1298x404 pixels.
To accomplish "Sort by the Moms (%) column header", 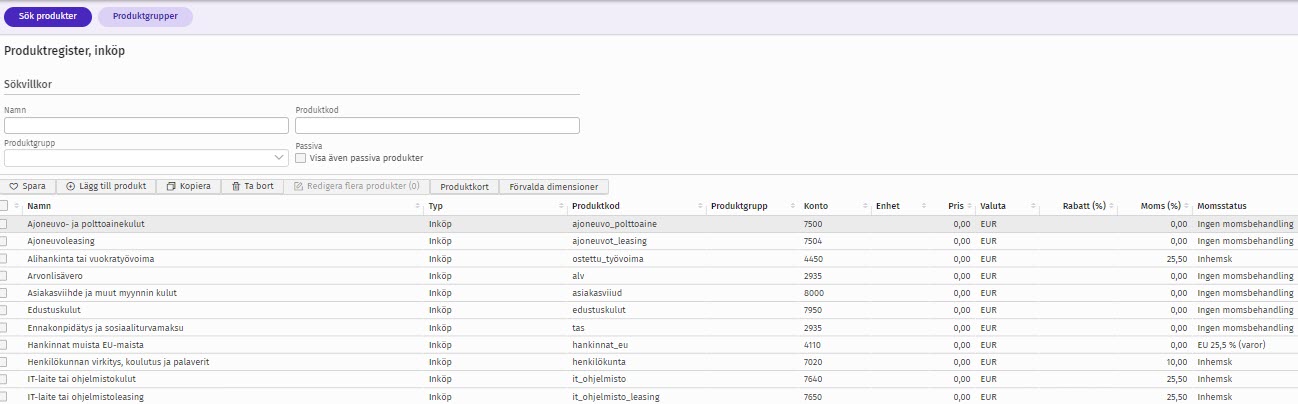I will [x=1161, y=206].
